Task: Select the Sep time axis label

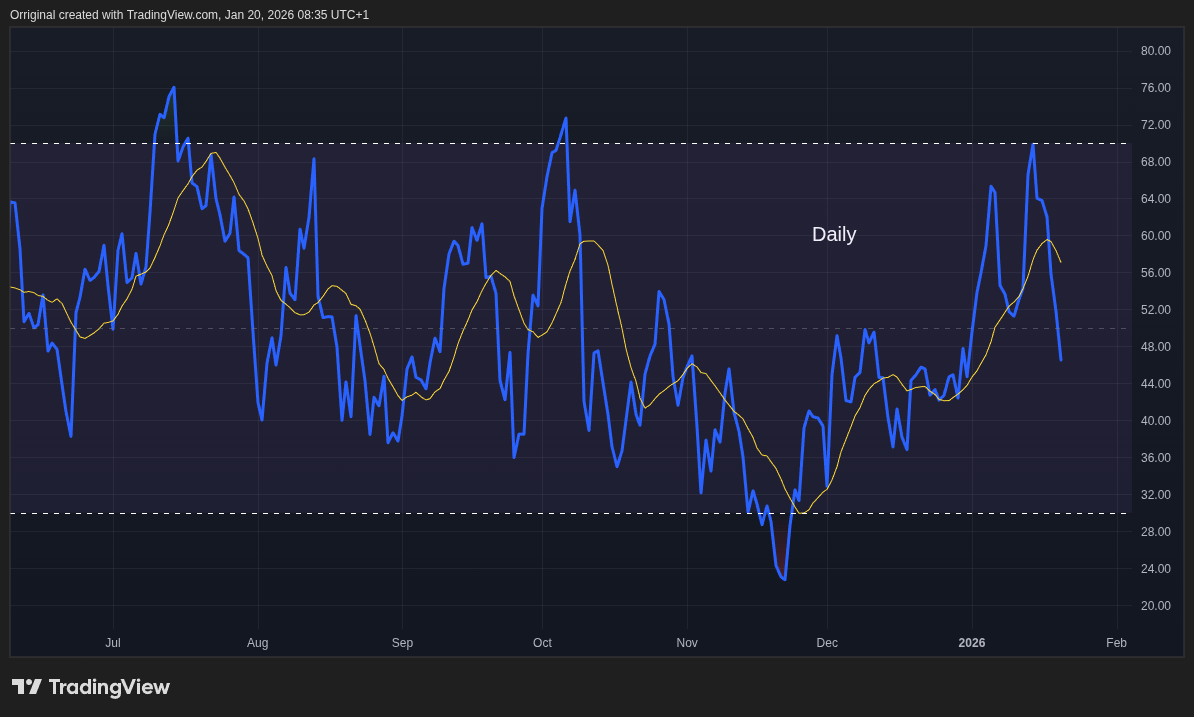Action: coord(402,643)
